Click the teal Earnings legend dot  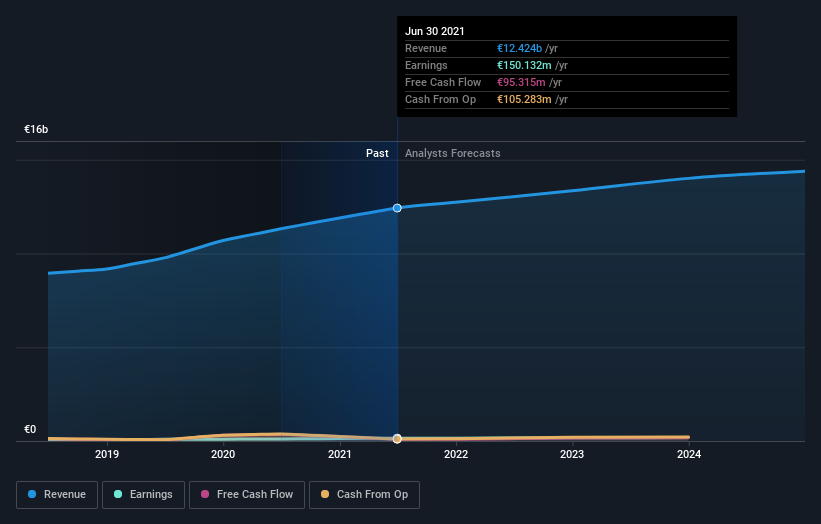point(118,494)
